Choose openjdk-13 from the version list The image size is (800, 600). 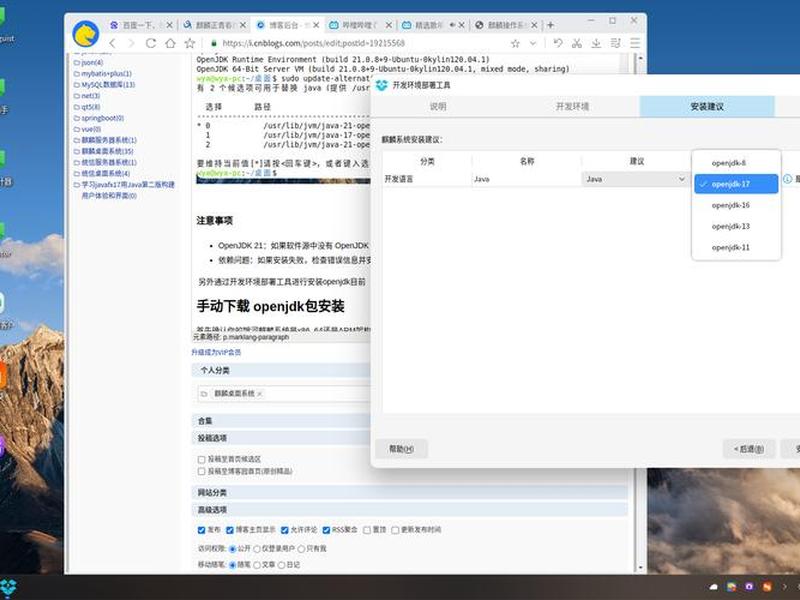[x=736, y=227]
